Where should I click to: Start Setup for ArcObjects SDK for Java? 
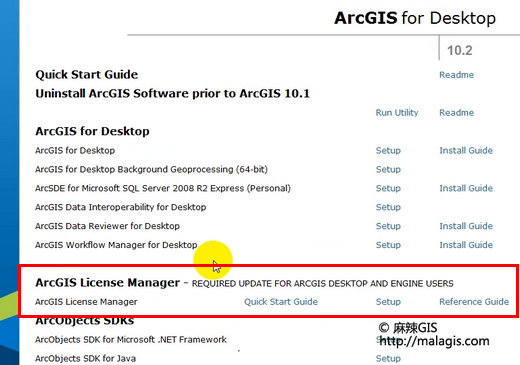(x=388, y=359)
